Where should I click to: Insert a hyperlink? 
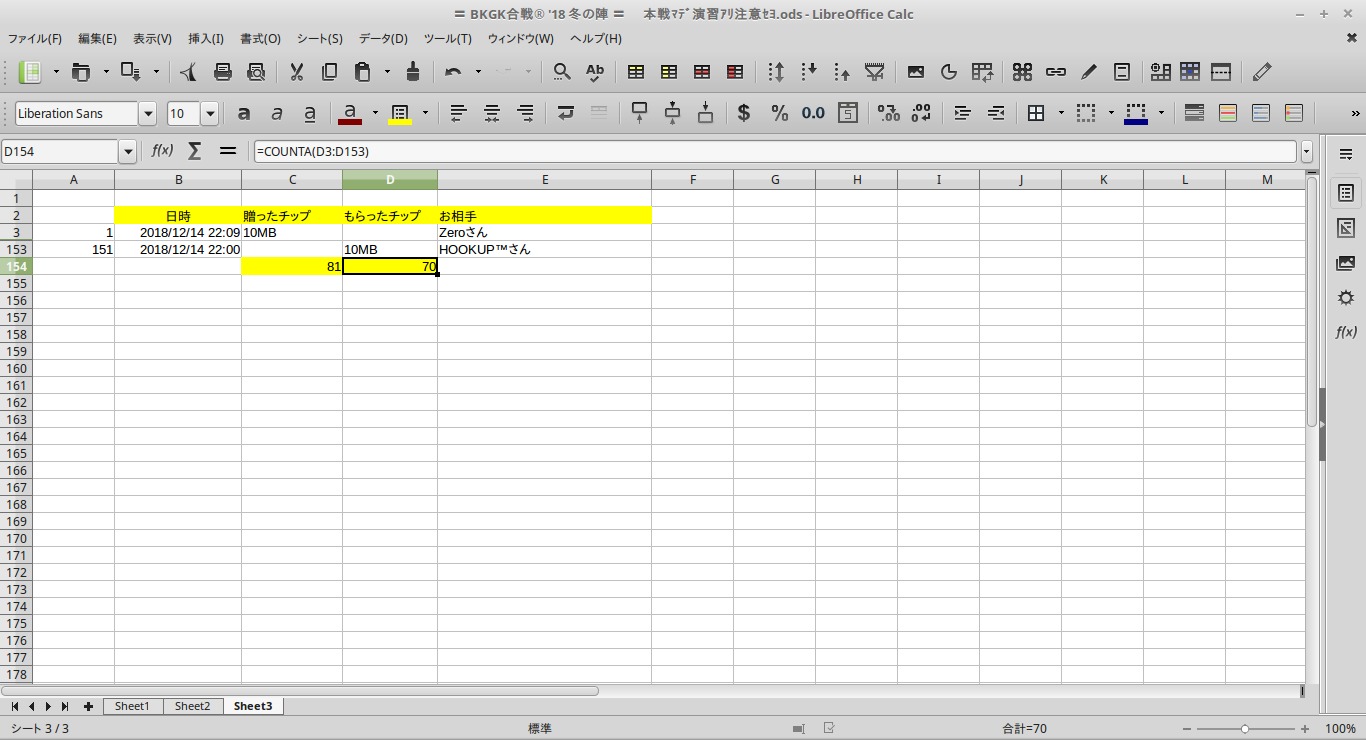pos(1055,72)
